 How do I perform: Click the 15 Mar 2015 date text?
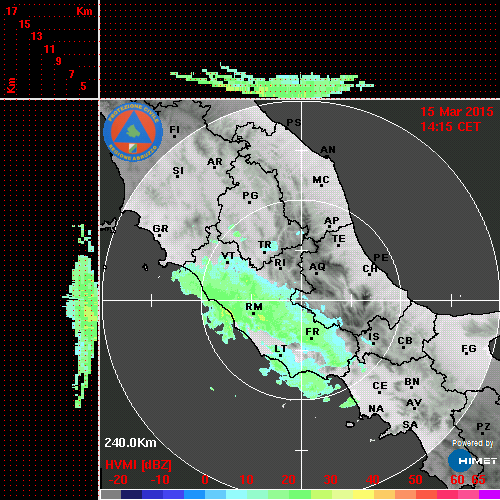coord(457,112)
